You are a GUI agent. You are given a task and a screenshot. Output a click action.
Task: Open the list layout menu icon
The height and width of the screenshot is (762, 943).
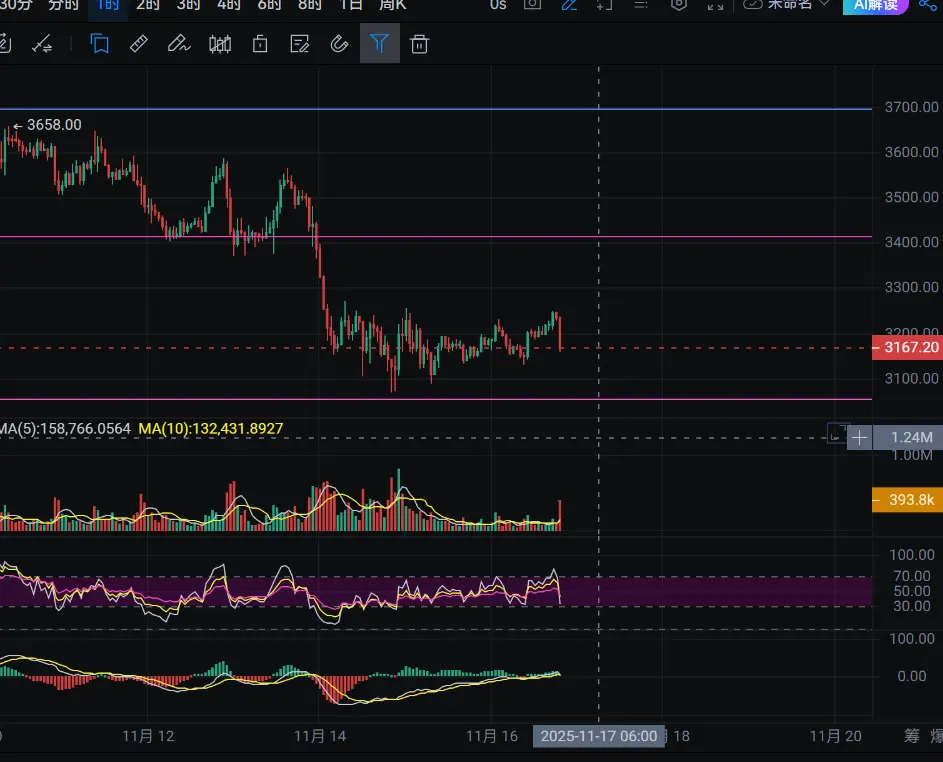[x=641, y=5]
